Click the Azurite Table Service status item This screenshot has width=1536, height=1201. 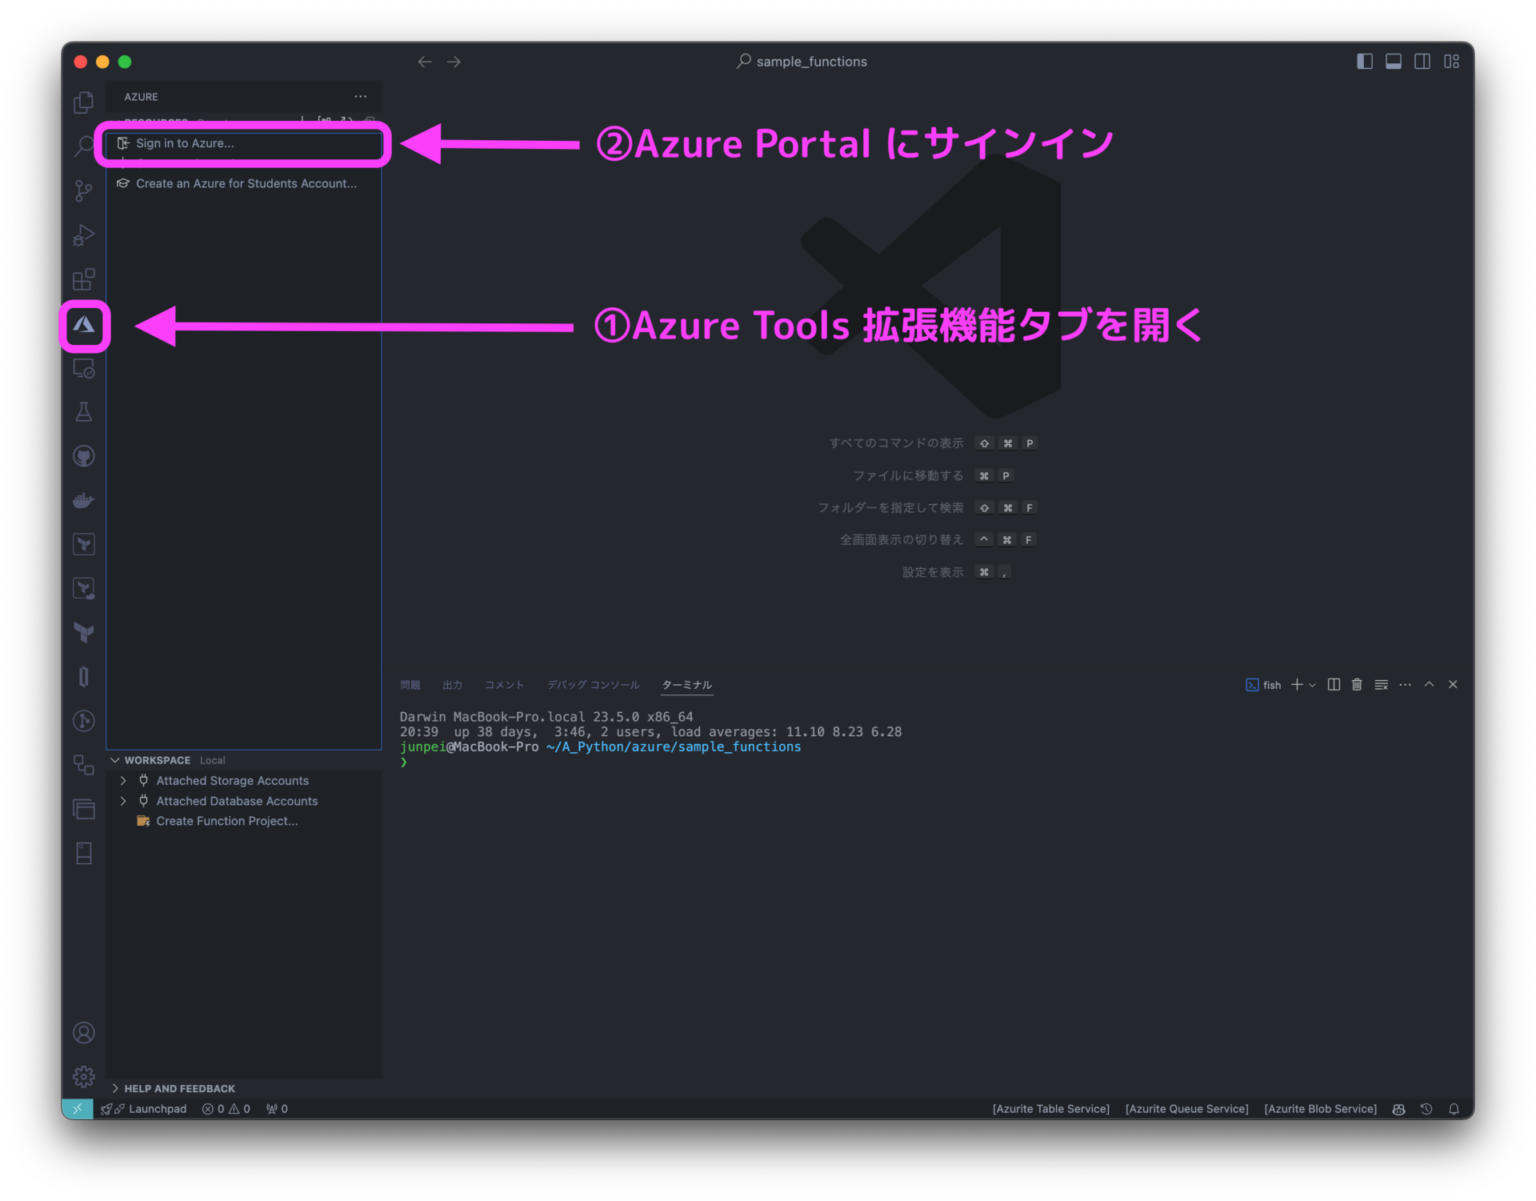coord(1050,1108)
